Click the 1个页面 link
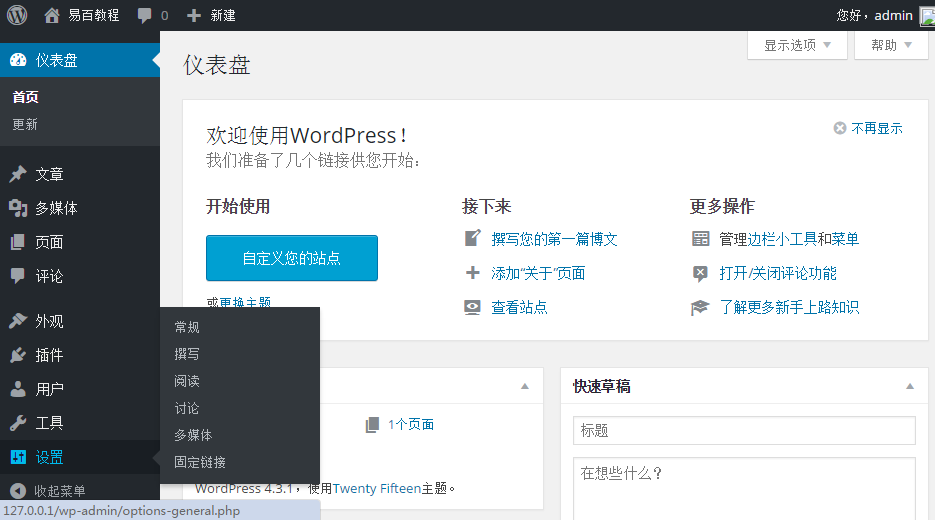 (411, 425)
